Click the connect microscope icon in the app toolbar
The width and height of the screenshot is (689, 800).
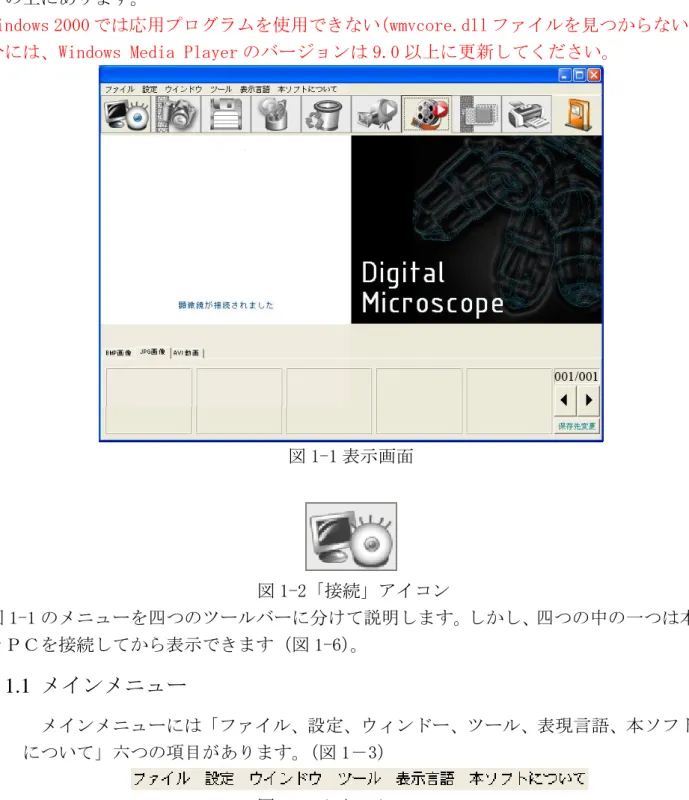click(127, 114)
